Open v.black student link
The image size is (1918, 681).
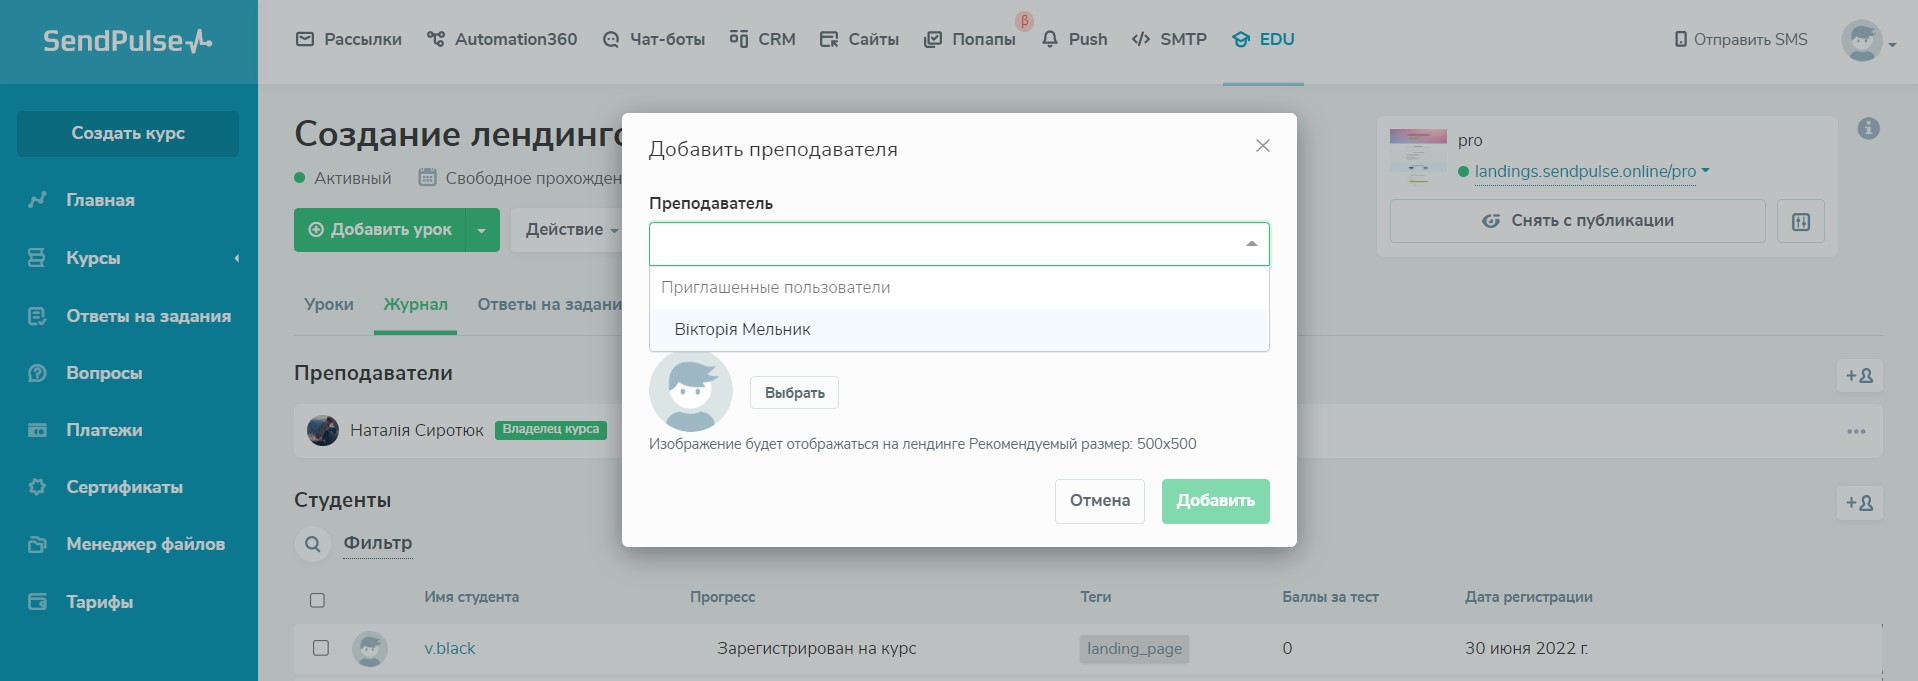(x=450, y=648)
